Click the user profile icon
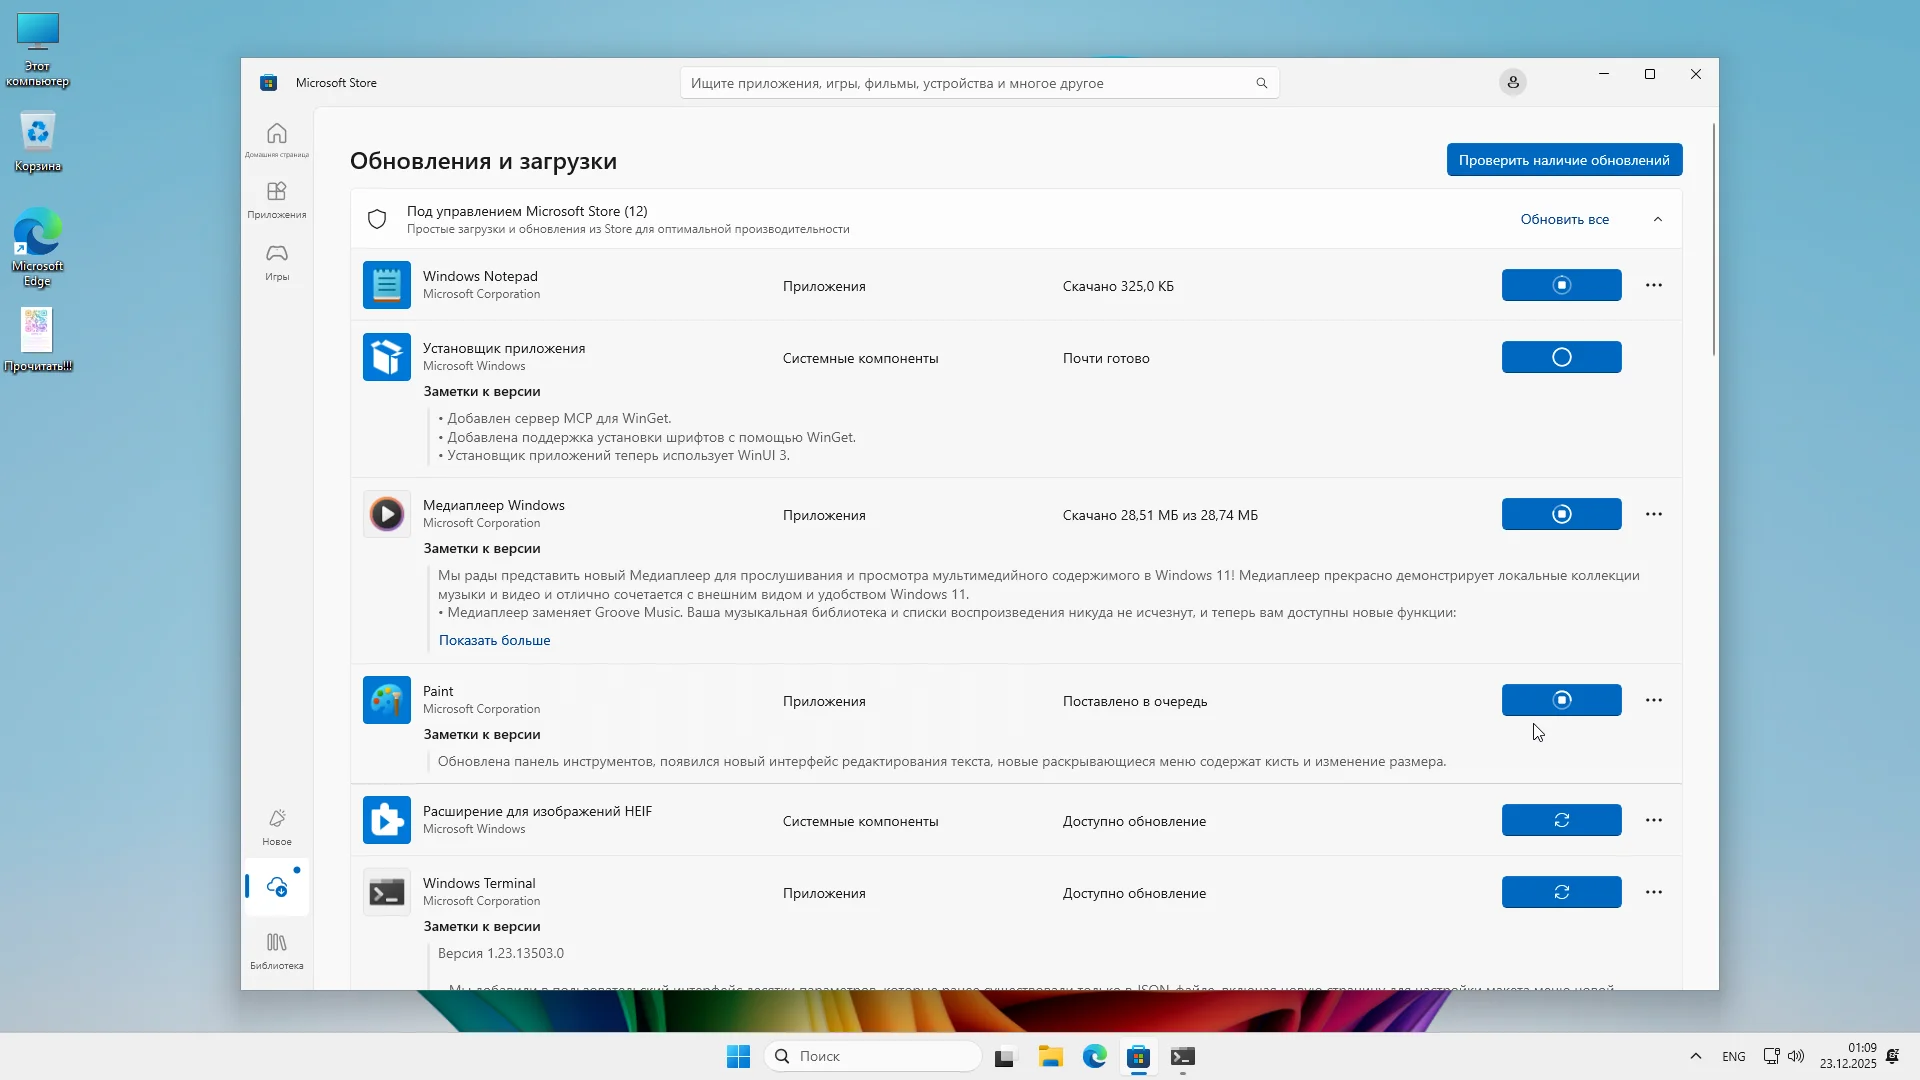Image resolution: width=1920 pixels, height=1080 pixels. (1513, 82)
